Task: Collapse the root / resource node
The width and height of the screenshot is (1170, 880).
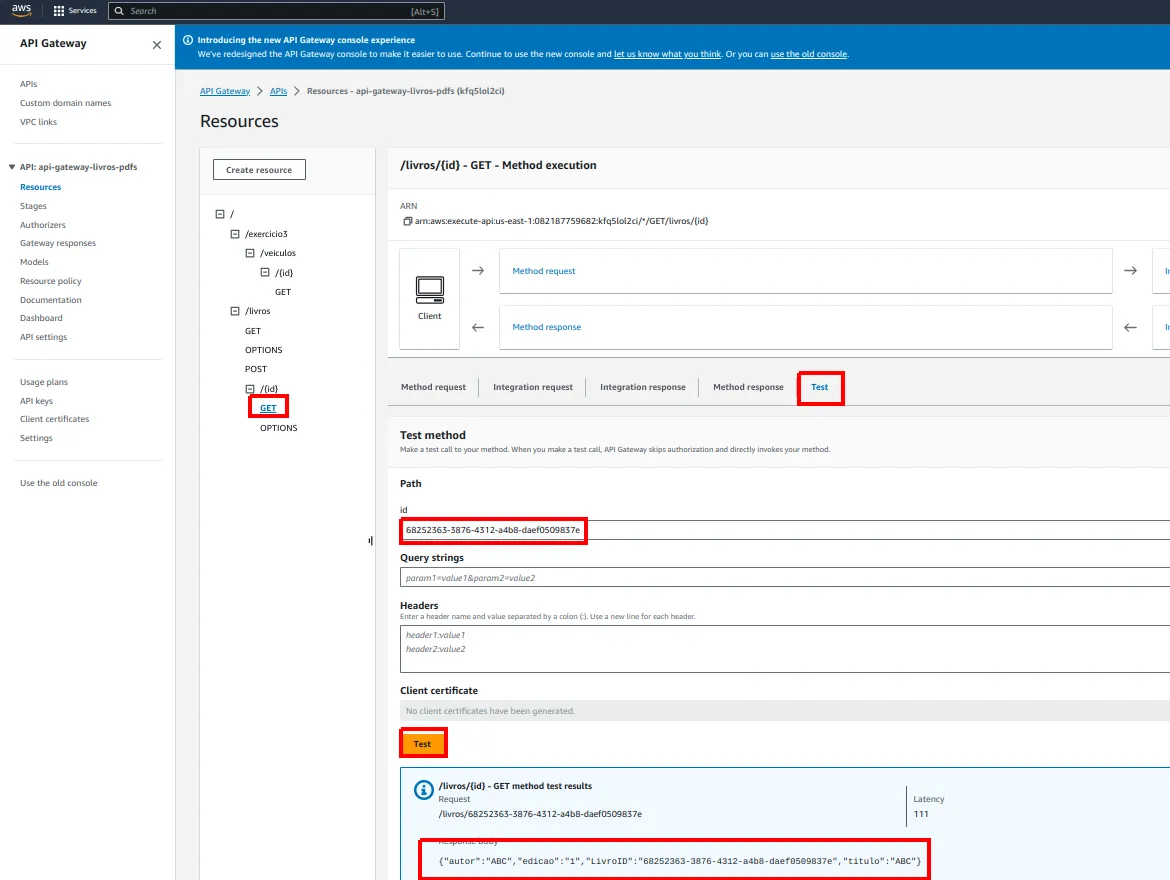Action: (x=220, y=214)
